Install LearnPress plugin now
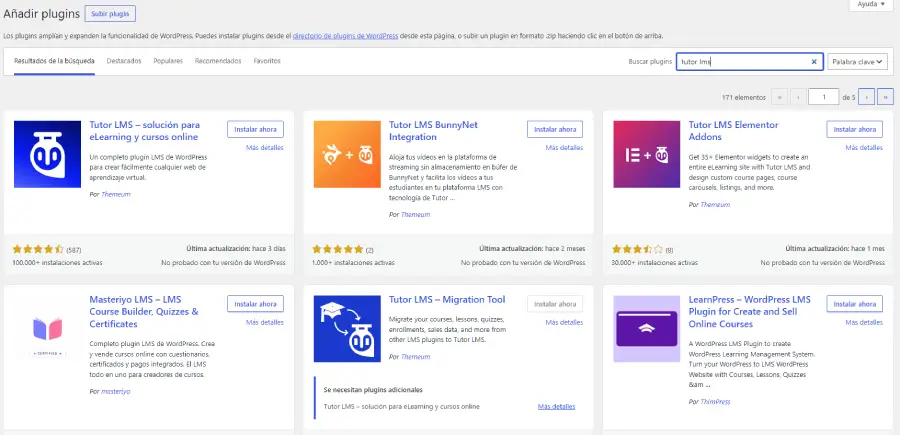Viewport: 900px width, 435px height. (855, 304)
